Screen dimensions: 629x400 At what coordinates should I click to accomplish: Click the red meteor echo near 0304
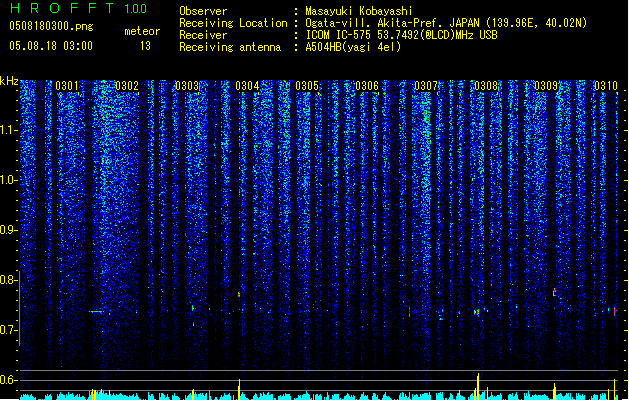(x=239, y=294)
